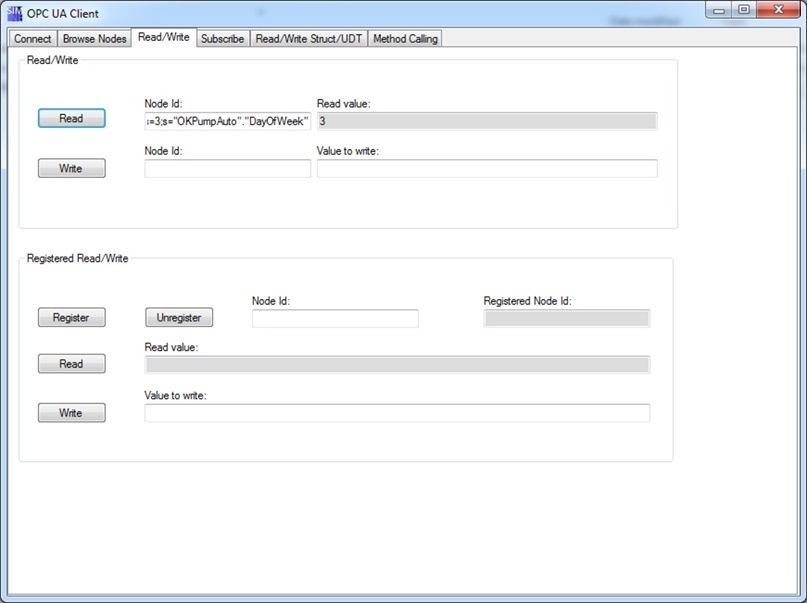Click the Value to write field in the Registered group
The width and height of the screenshot is (807, 603).
(x=397, y=413)
